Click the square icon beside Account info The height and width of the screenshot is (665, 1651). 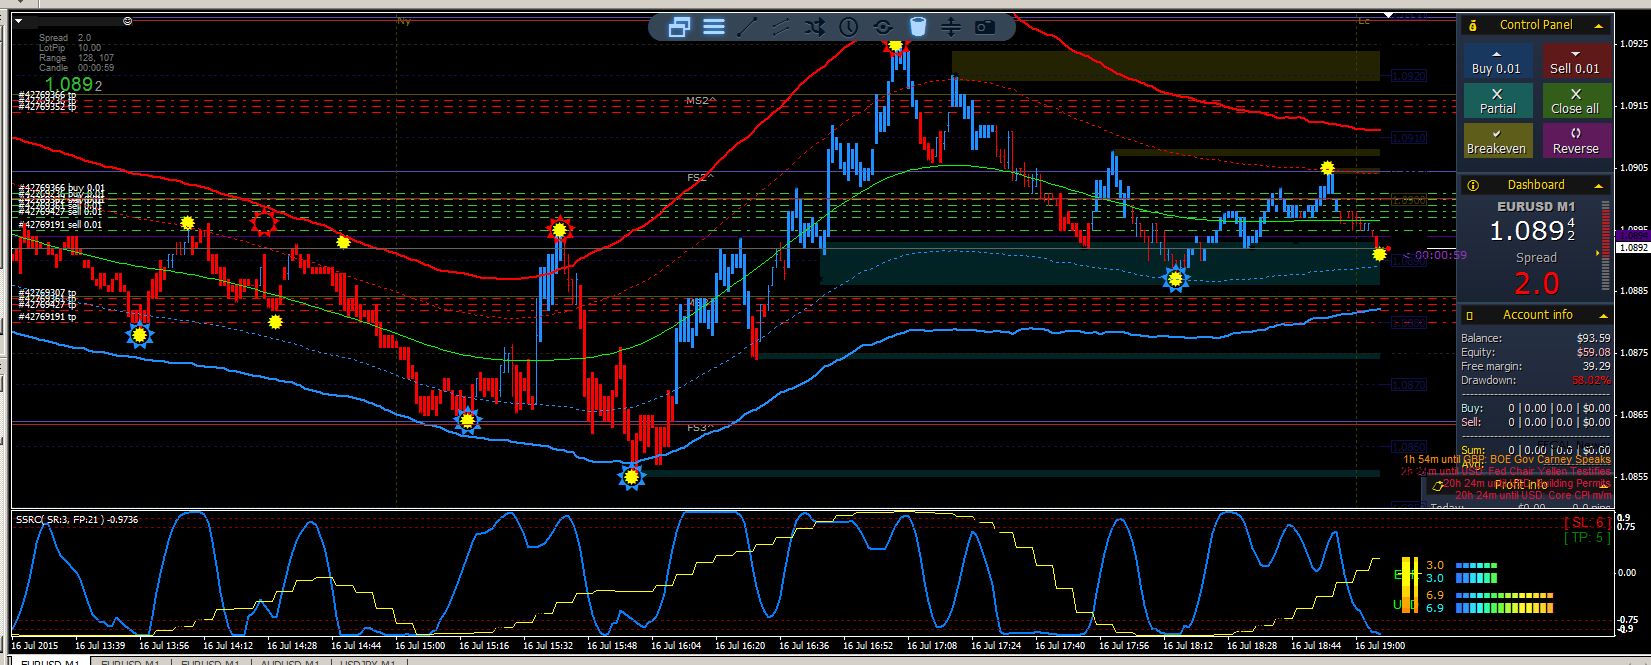(x=1470, y=315)
